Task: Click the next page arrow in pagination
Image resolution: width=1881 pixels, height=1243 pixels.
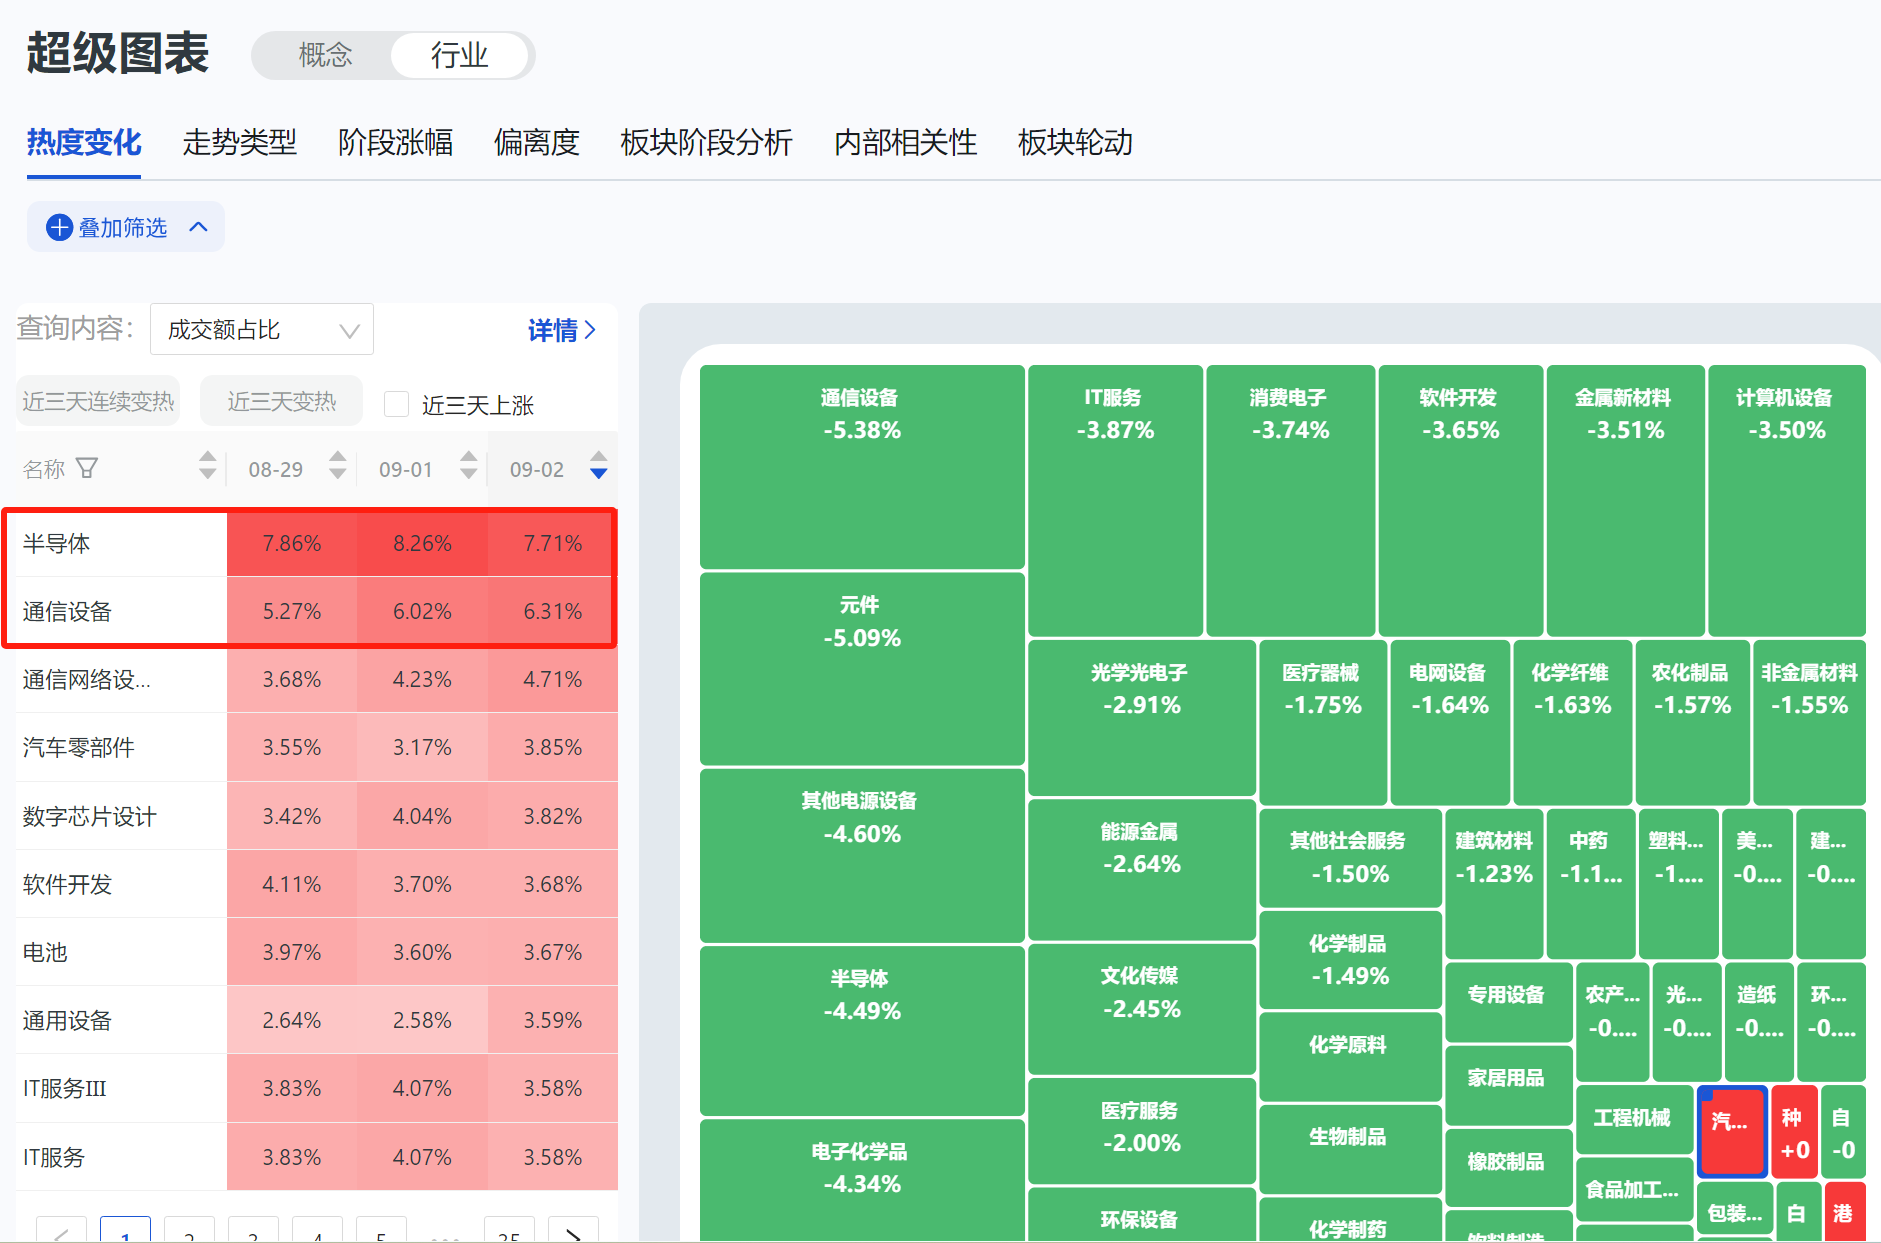Action: tap(574, 1233)
